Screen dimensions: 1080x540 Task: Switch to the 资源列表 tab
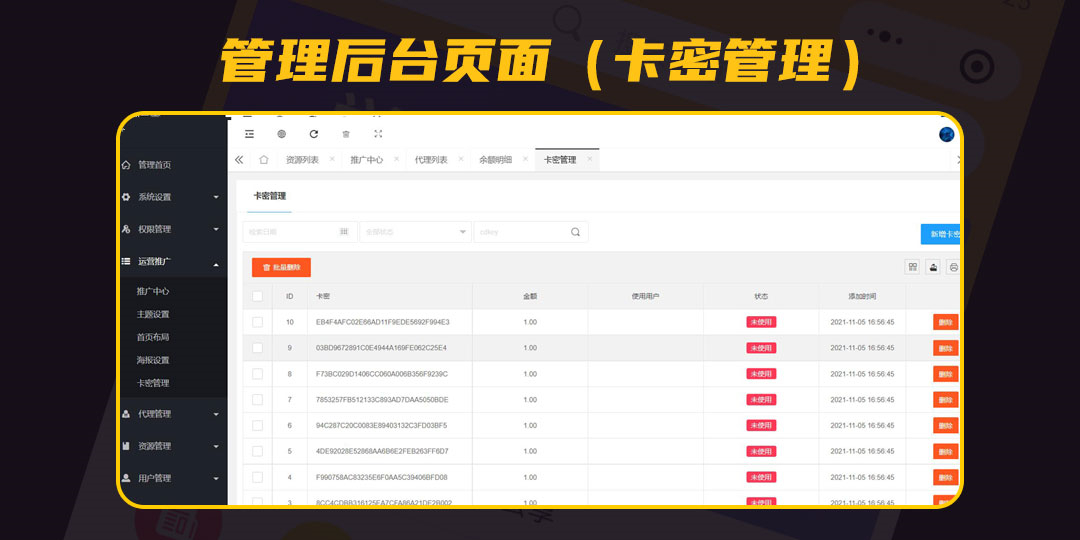click(302, 160)
